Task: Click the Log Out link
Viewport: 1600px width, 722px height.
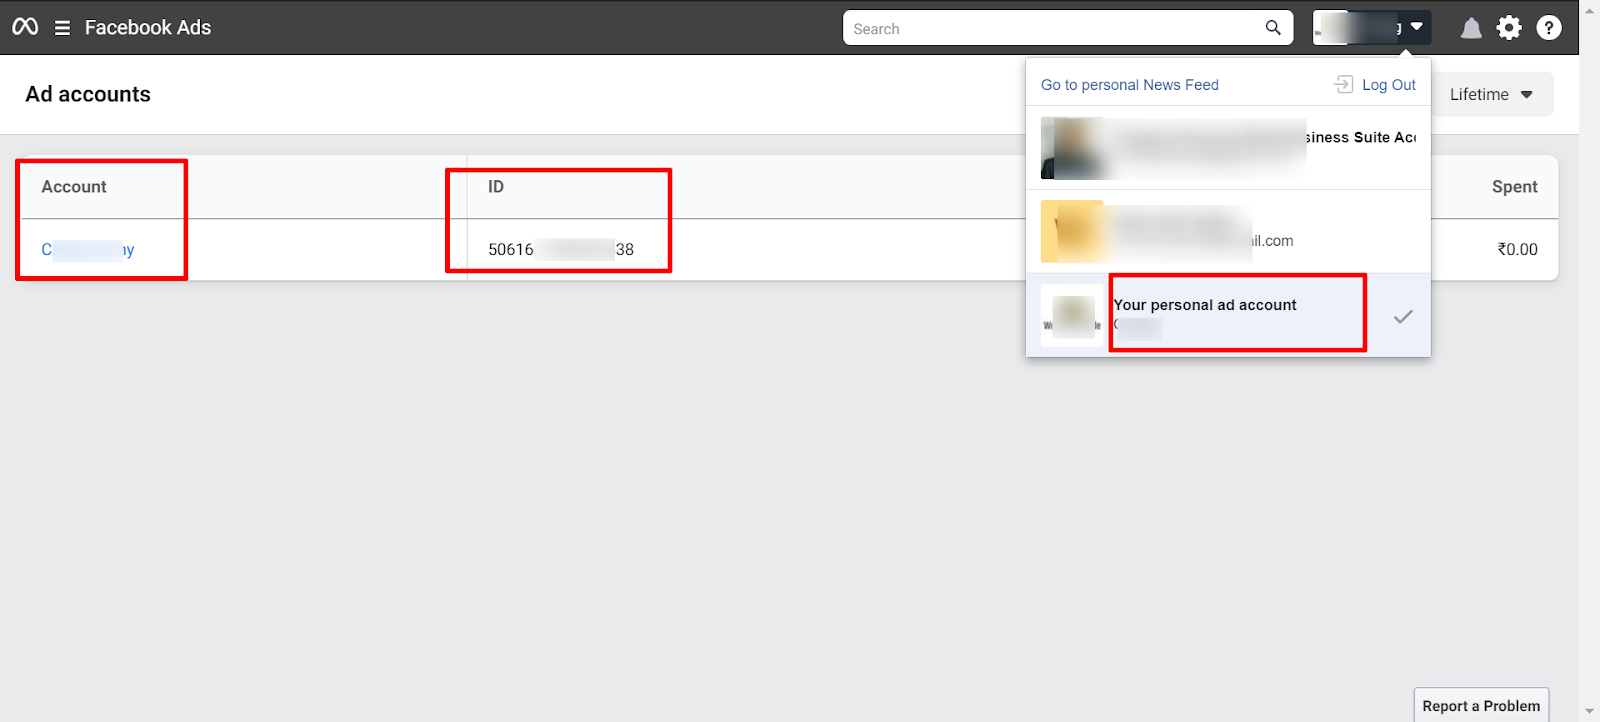Action: click(1376, 85)
